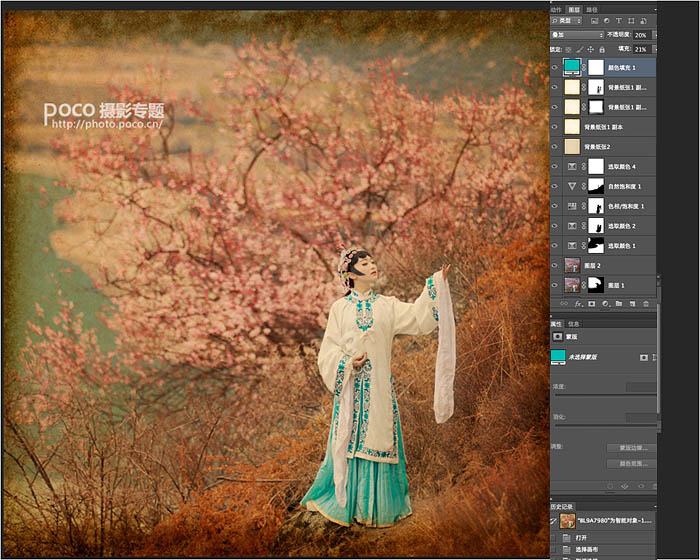This screenshot has height=560, width=700.
Task: Click the smart object filter icon
Action: tap(643, 21)
